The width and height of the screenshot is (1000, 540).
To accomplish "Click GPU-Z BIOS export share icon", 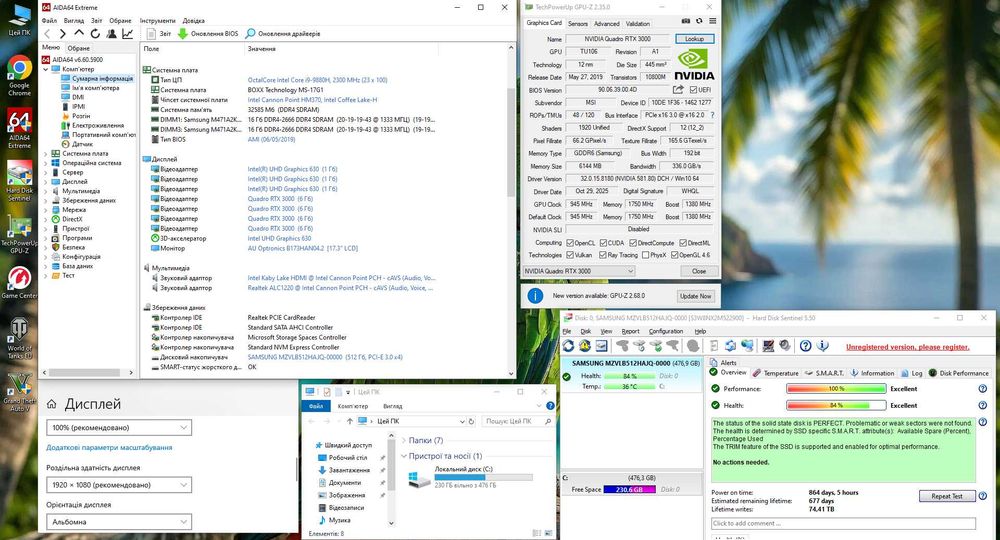I will (678, 89).
